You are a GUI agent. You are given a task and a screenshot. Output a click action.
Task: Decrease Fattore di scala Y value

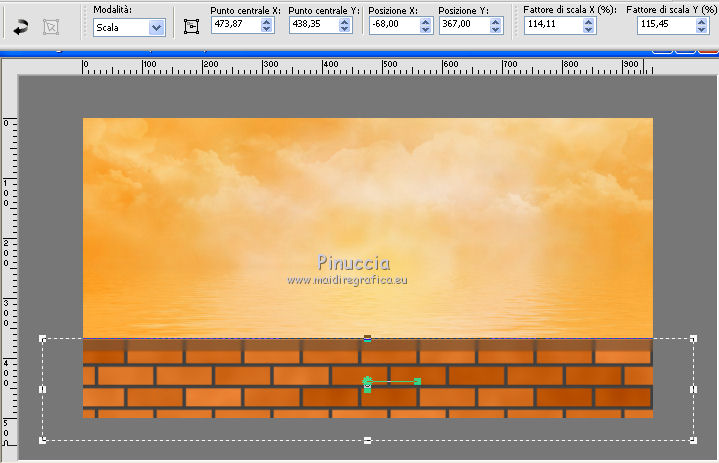click(701, 29)
